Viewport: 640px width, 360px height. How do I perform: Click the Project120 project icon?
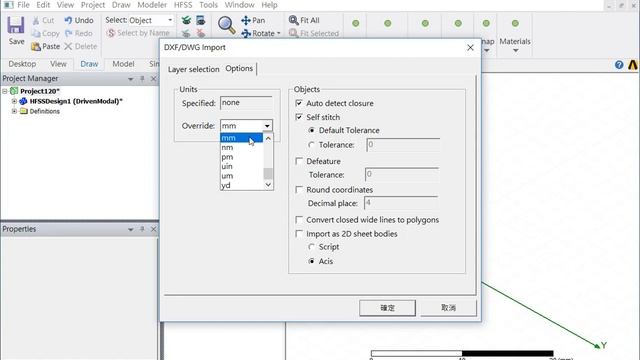click(x=14, y=91)
